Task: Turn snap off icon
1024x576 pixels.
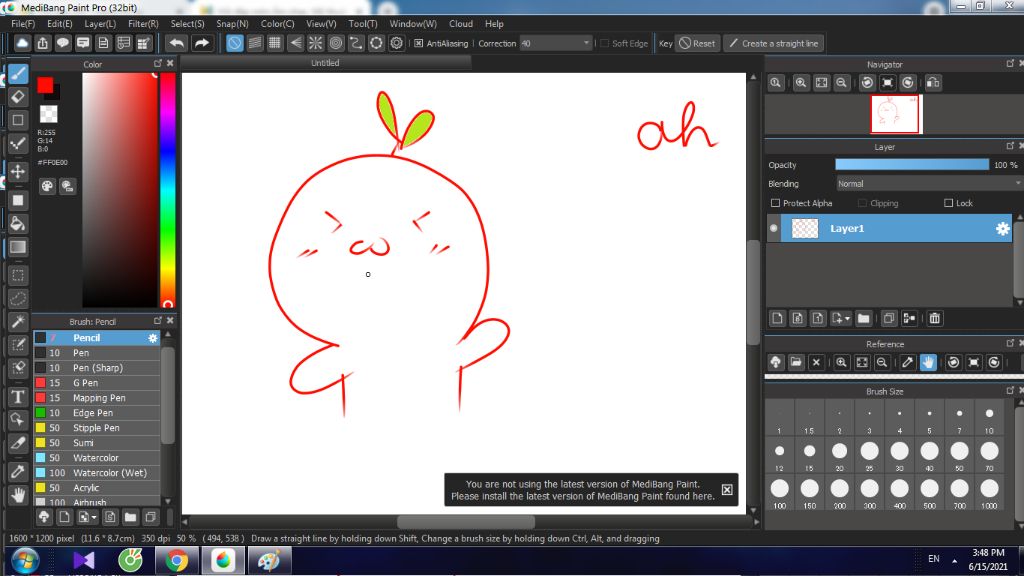Action: click(x=234, y=43)
